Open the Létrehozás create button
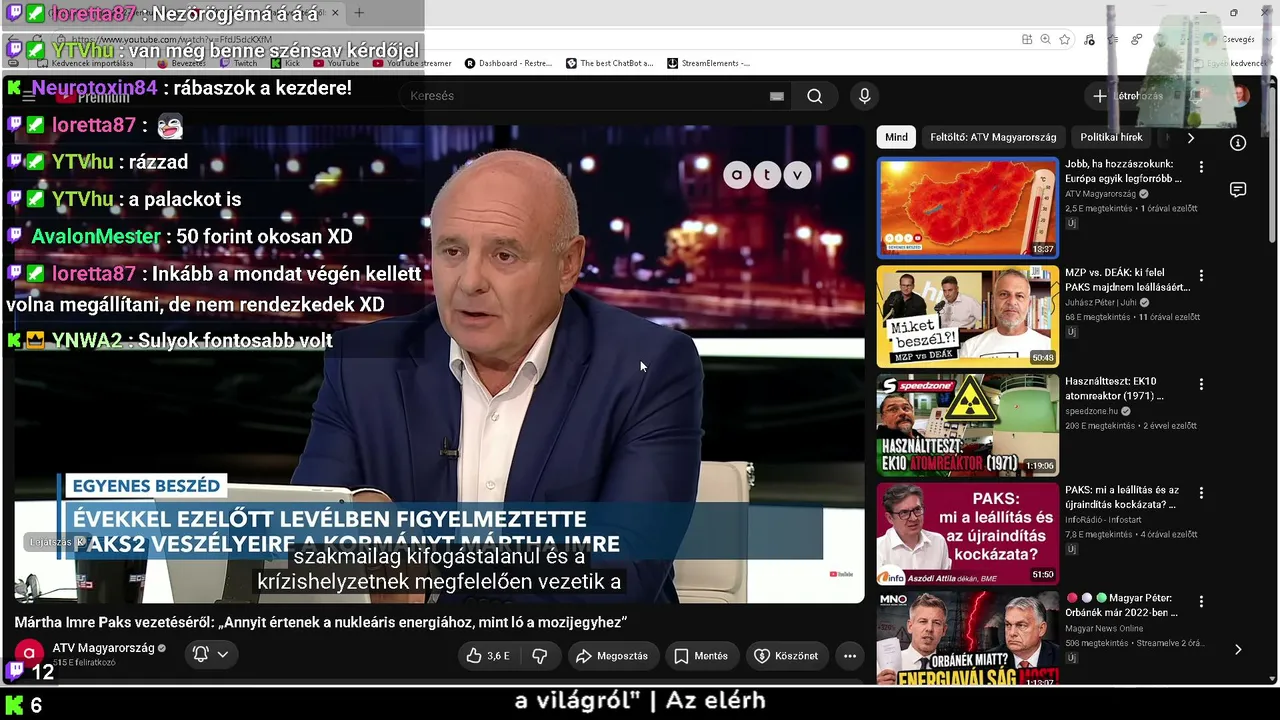This screenshot has width=1280, height=720. (1129, 96)
